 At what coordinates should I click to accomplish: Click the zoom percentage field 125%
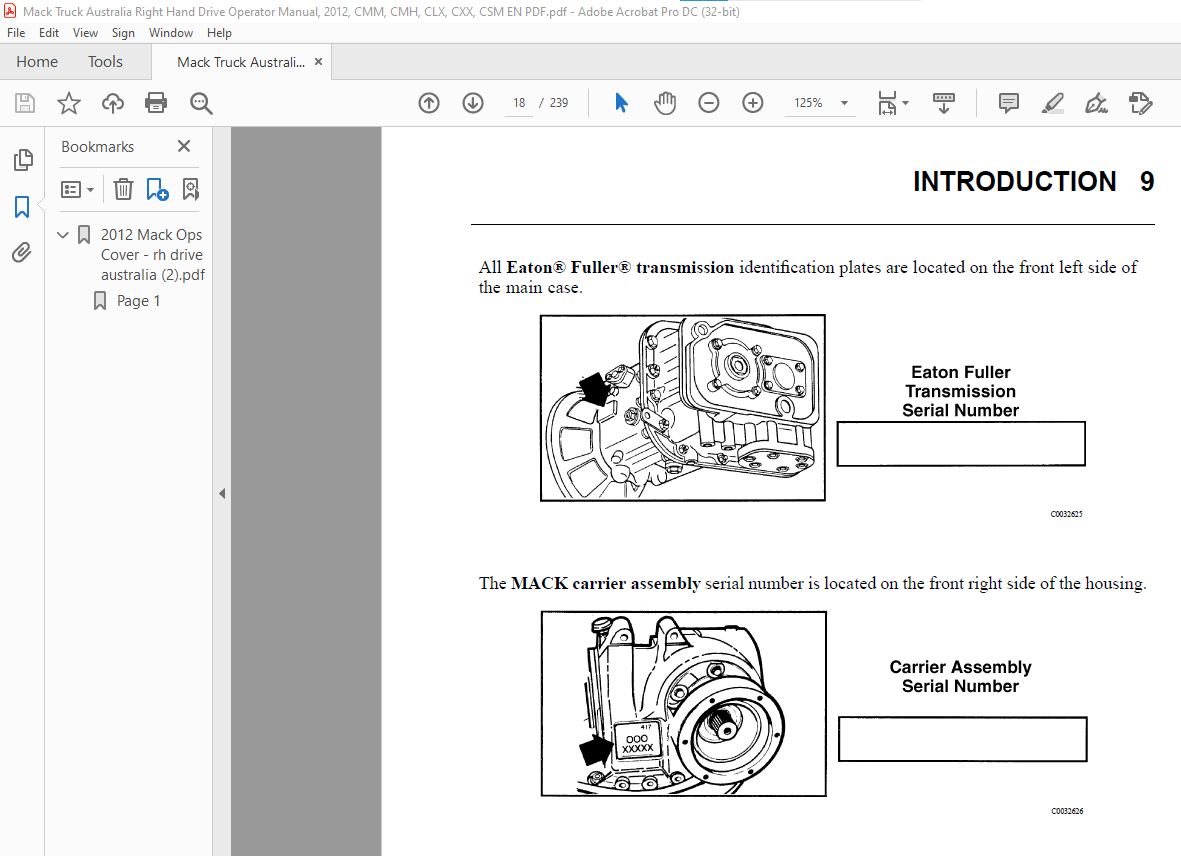(808, 103)
